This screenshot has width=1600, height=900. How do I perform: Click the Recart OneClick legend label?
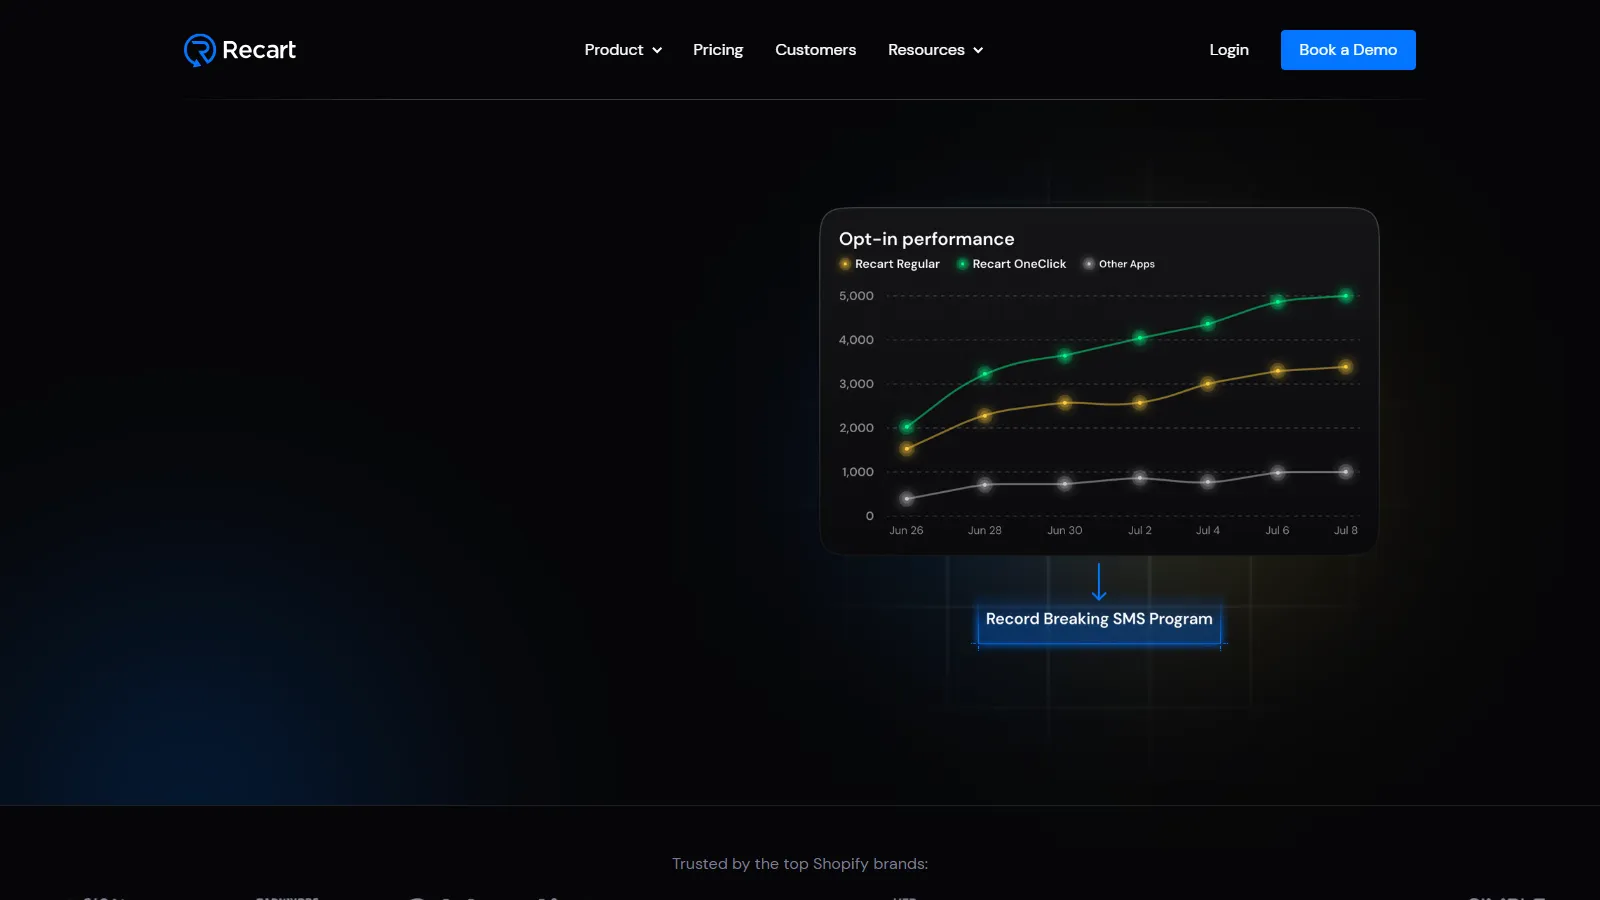1019,264
